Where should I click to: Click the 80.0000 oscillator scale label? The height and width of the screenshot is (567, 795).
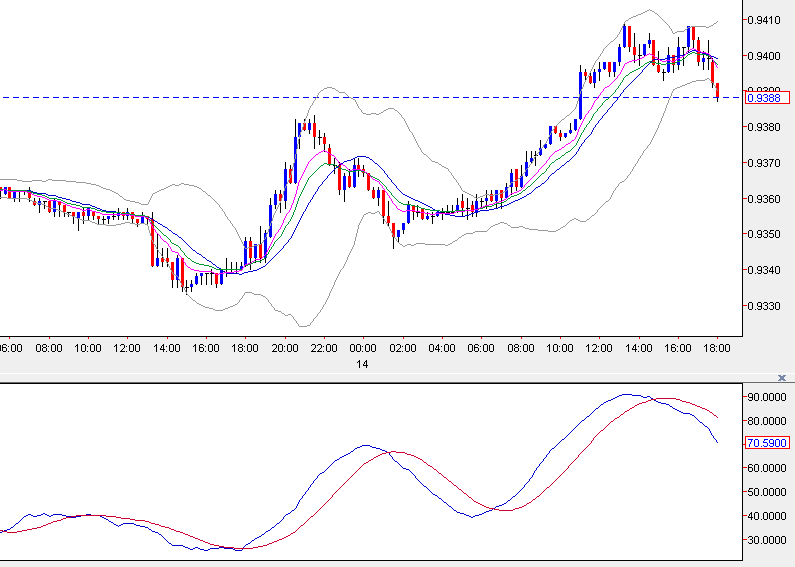[767, 421]
